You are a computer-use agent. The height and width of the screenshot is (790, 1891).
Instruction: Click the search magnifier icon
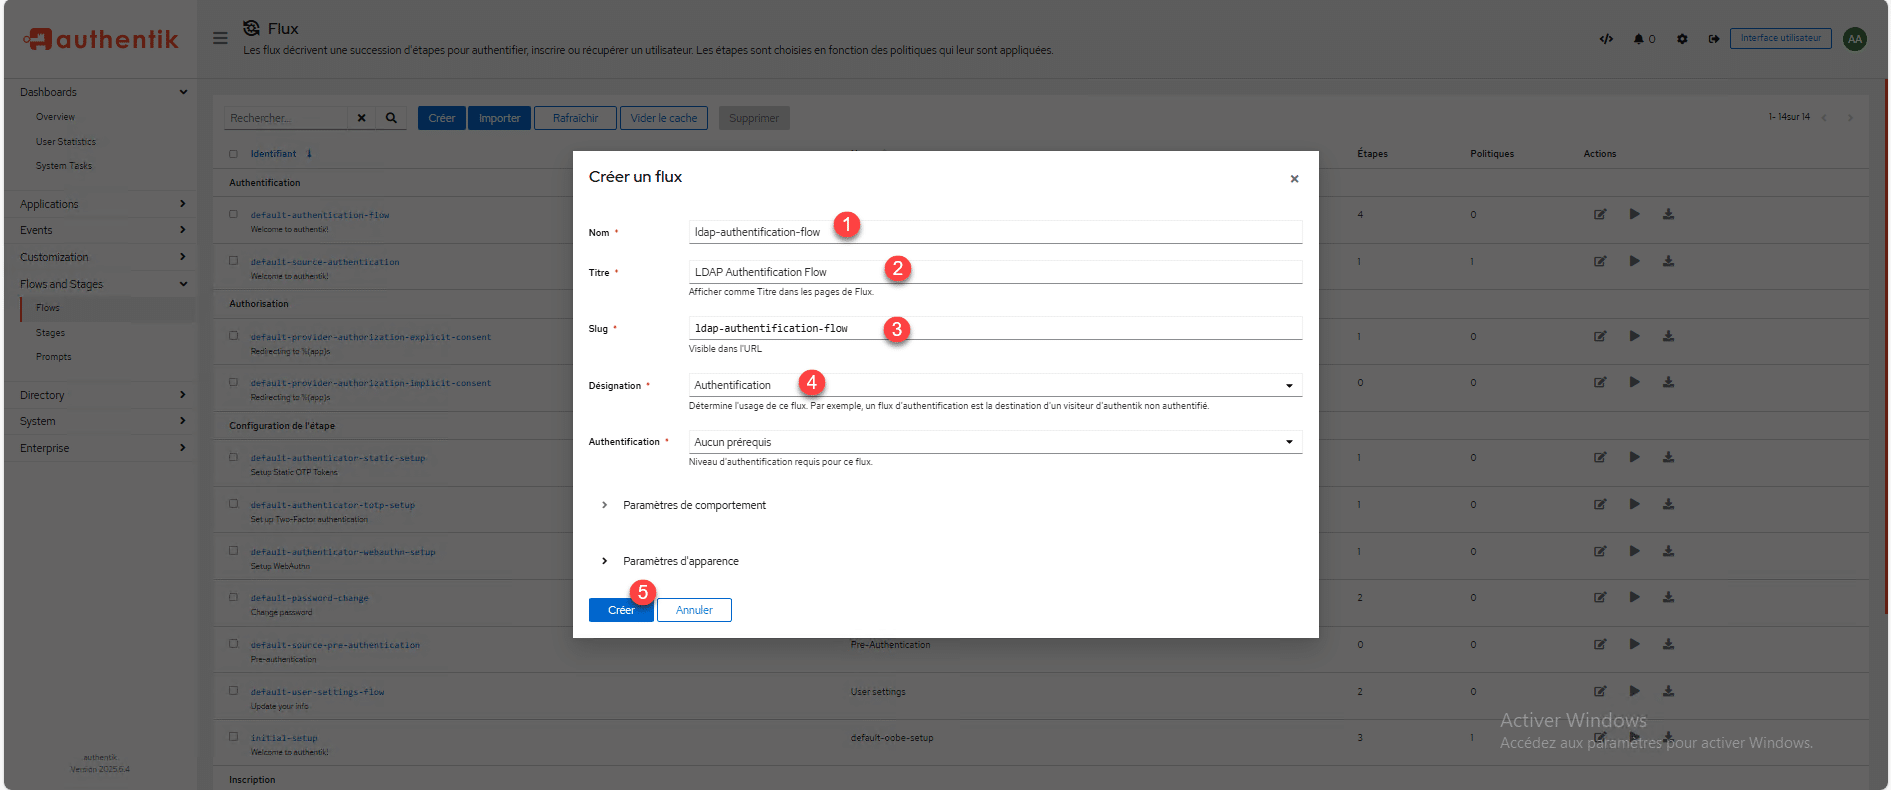point(391,118)
